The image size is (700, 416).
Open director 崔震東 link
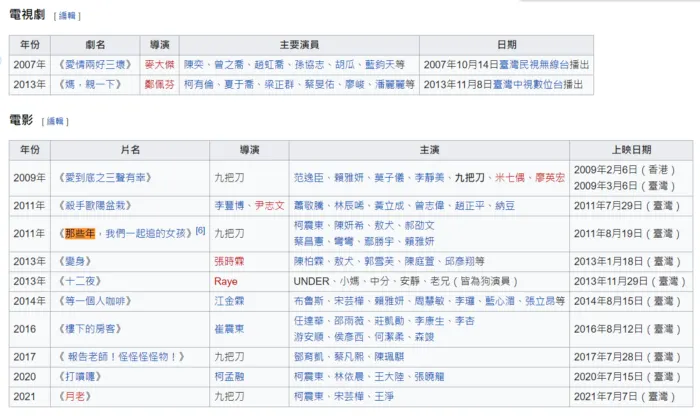coord(229,329)
